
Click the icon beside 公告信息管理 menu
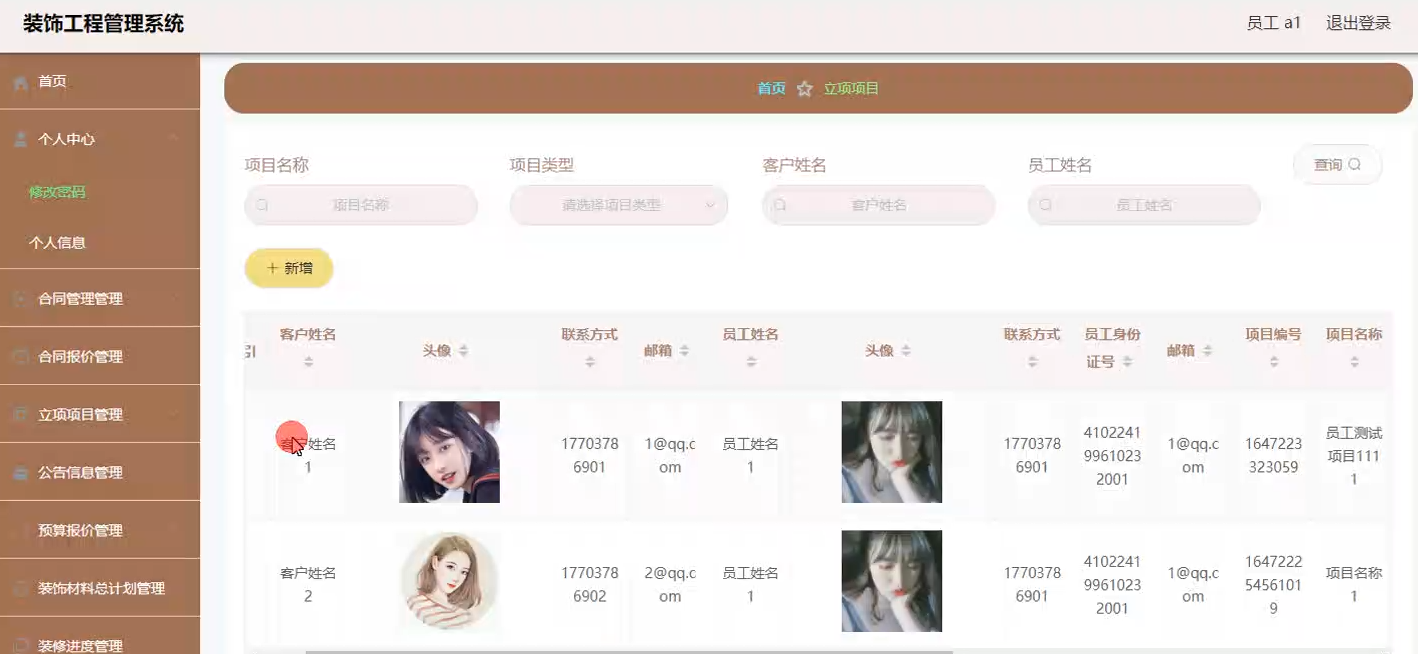[21, 473]
